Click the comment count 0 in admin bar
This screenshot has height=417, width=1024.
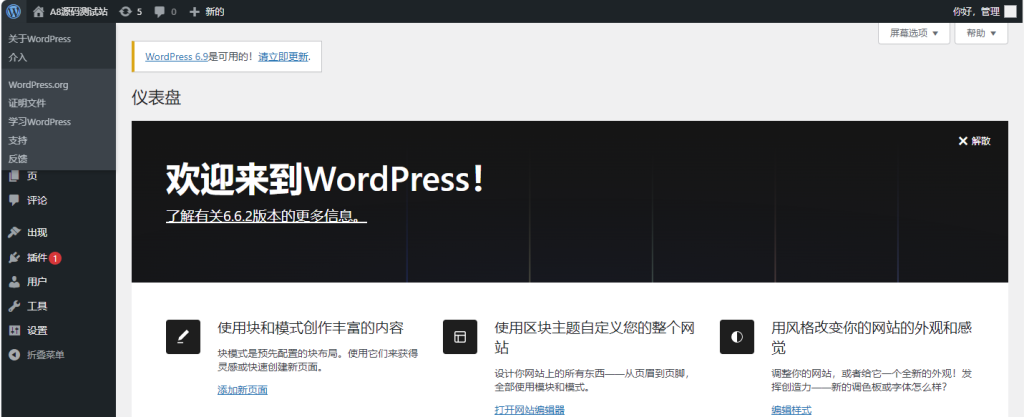pyautogui.click(x=174, y=12)
